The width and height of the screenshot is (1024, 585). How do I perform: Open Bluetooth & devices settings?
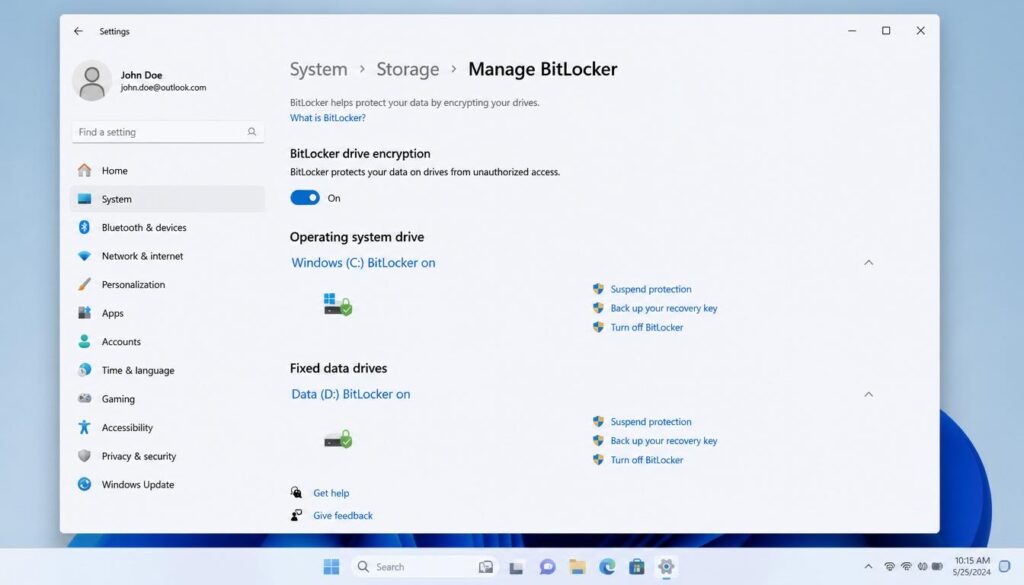(x=167, y=227)
